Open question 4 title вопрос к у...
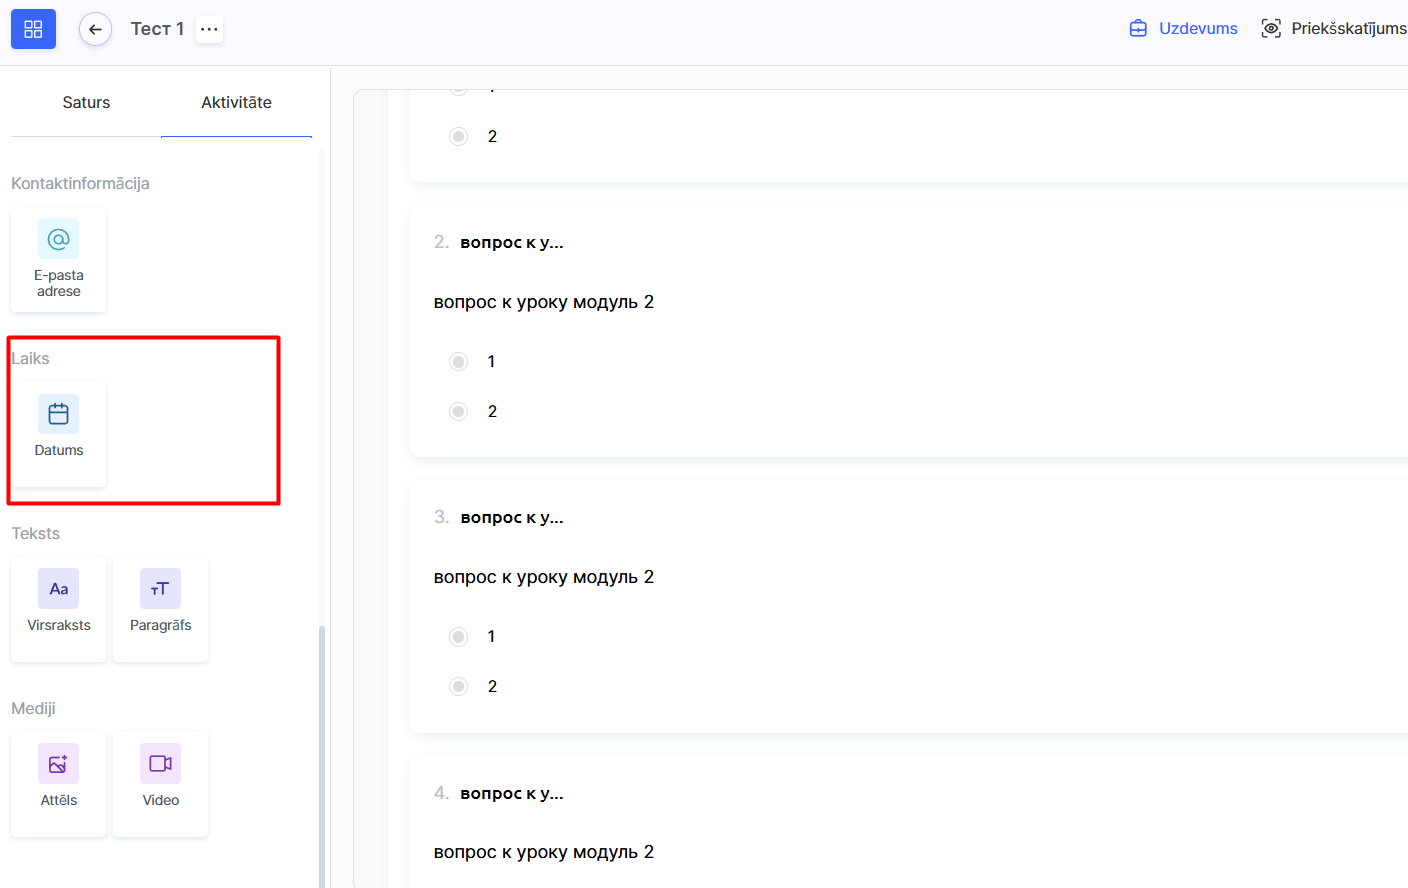 point(511,793)
